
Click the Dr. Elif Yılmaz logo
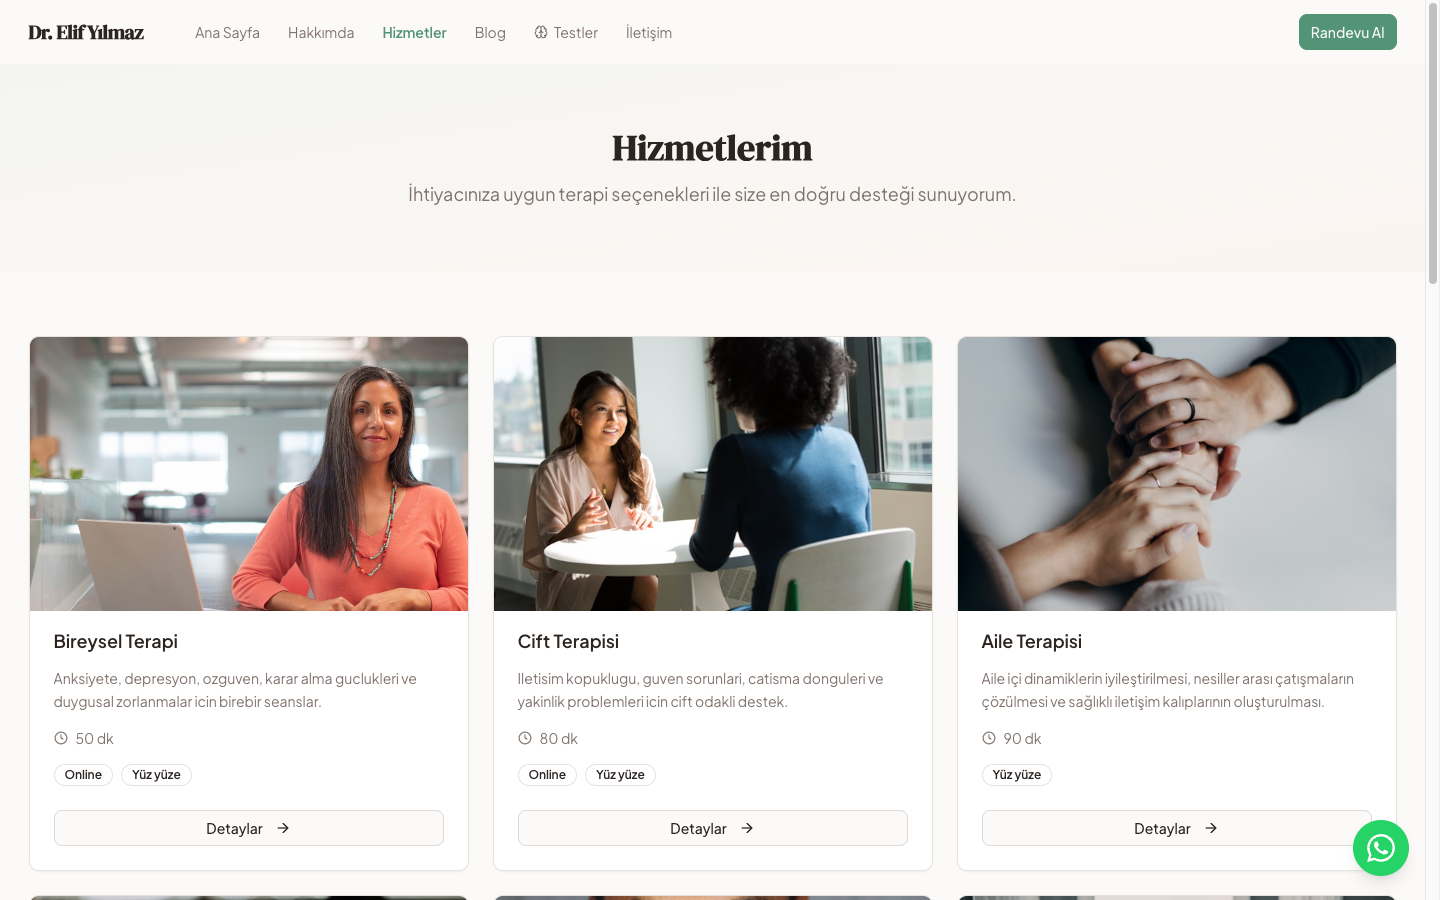coord(86,32)
